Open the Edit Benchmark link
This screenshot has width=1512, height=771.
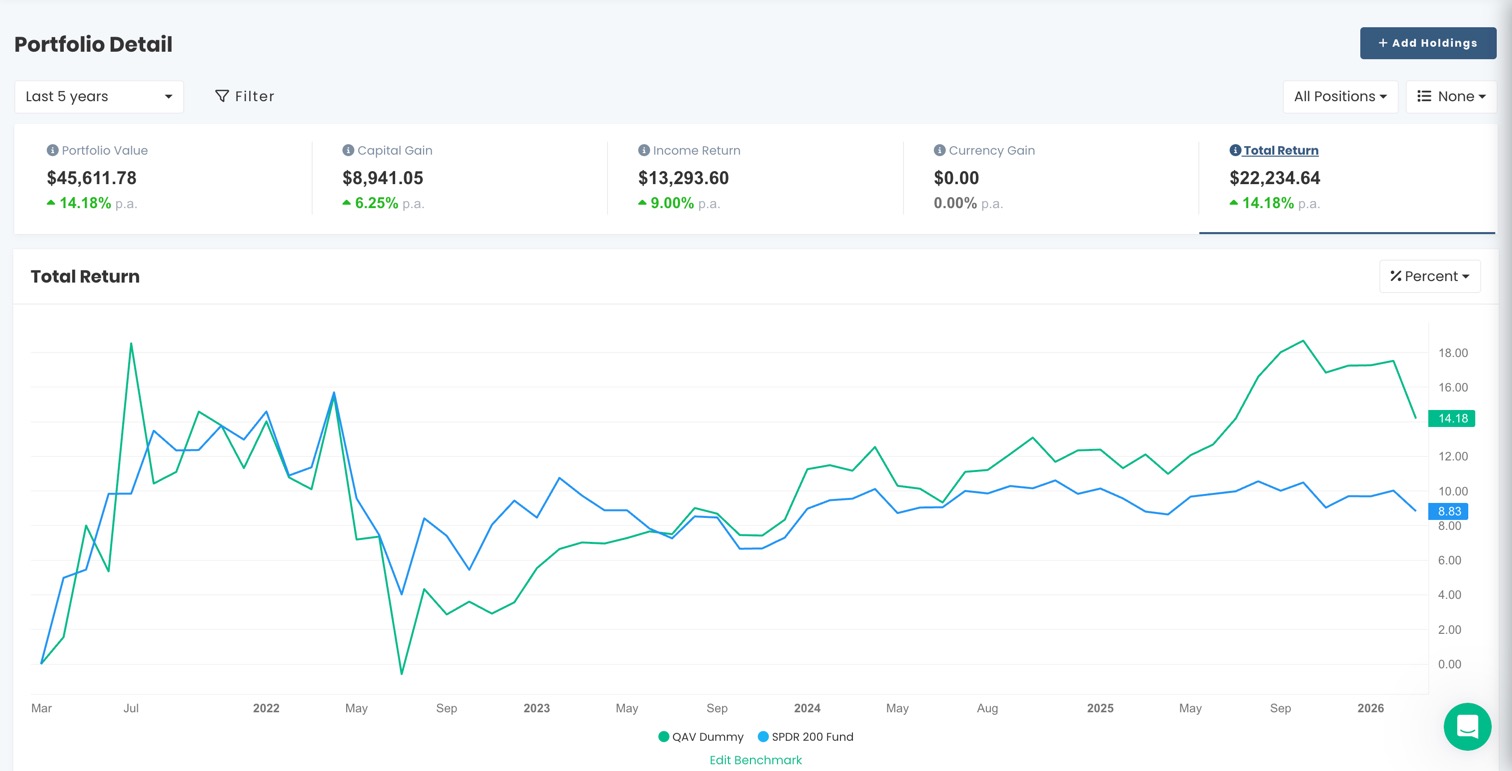point(755,760)
